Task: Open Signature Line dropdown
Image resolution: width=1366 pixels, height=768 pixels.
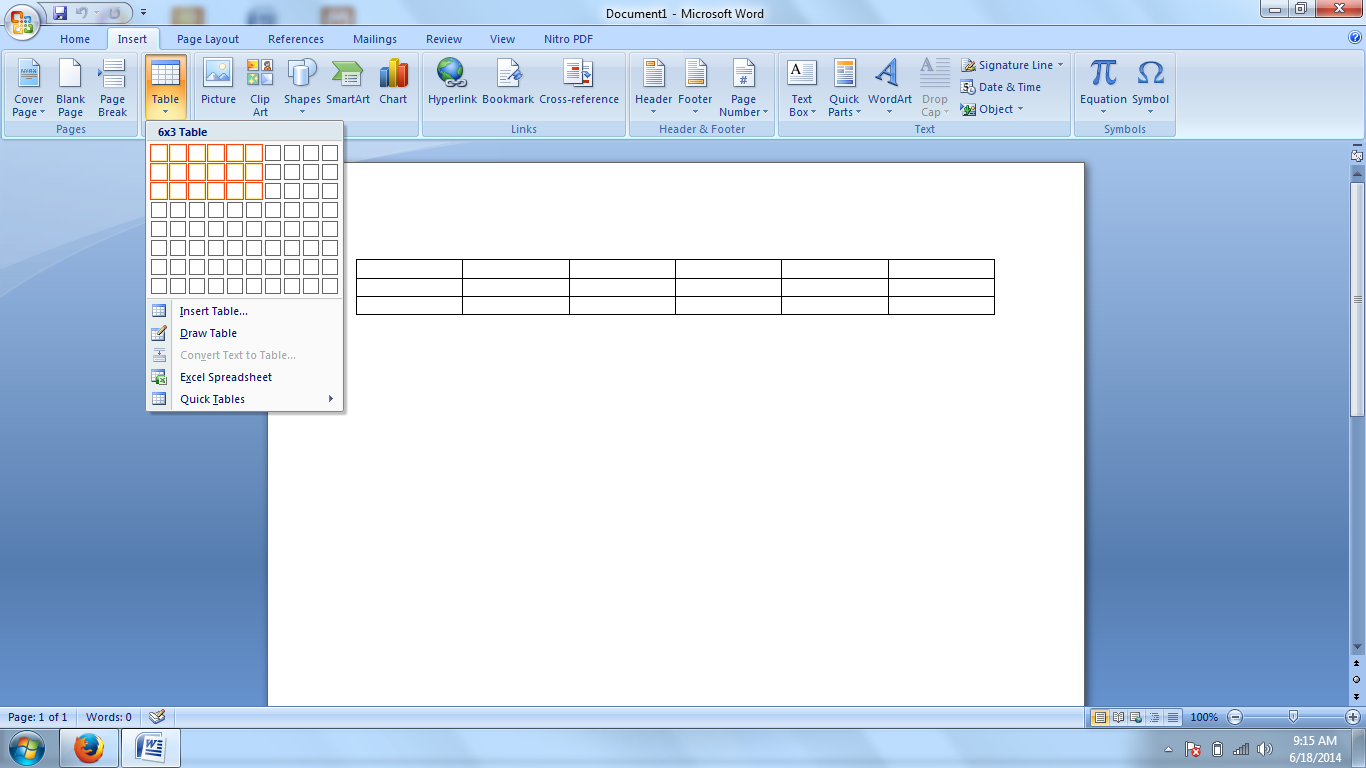Action: pyautogui.click(x=1012, y=65)
